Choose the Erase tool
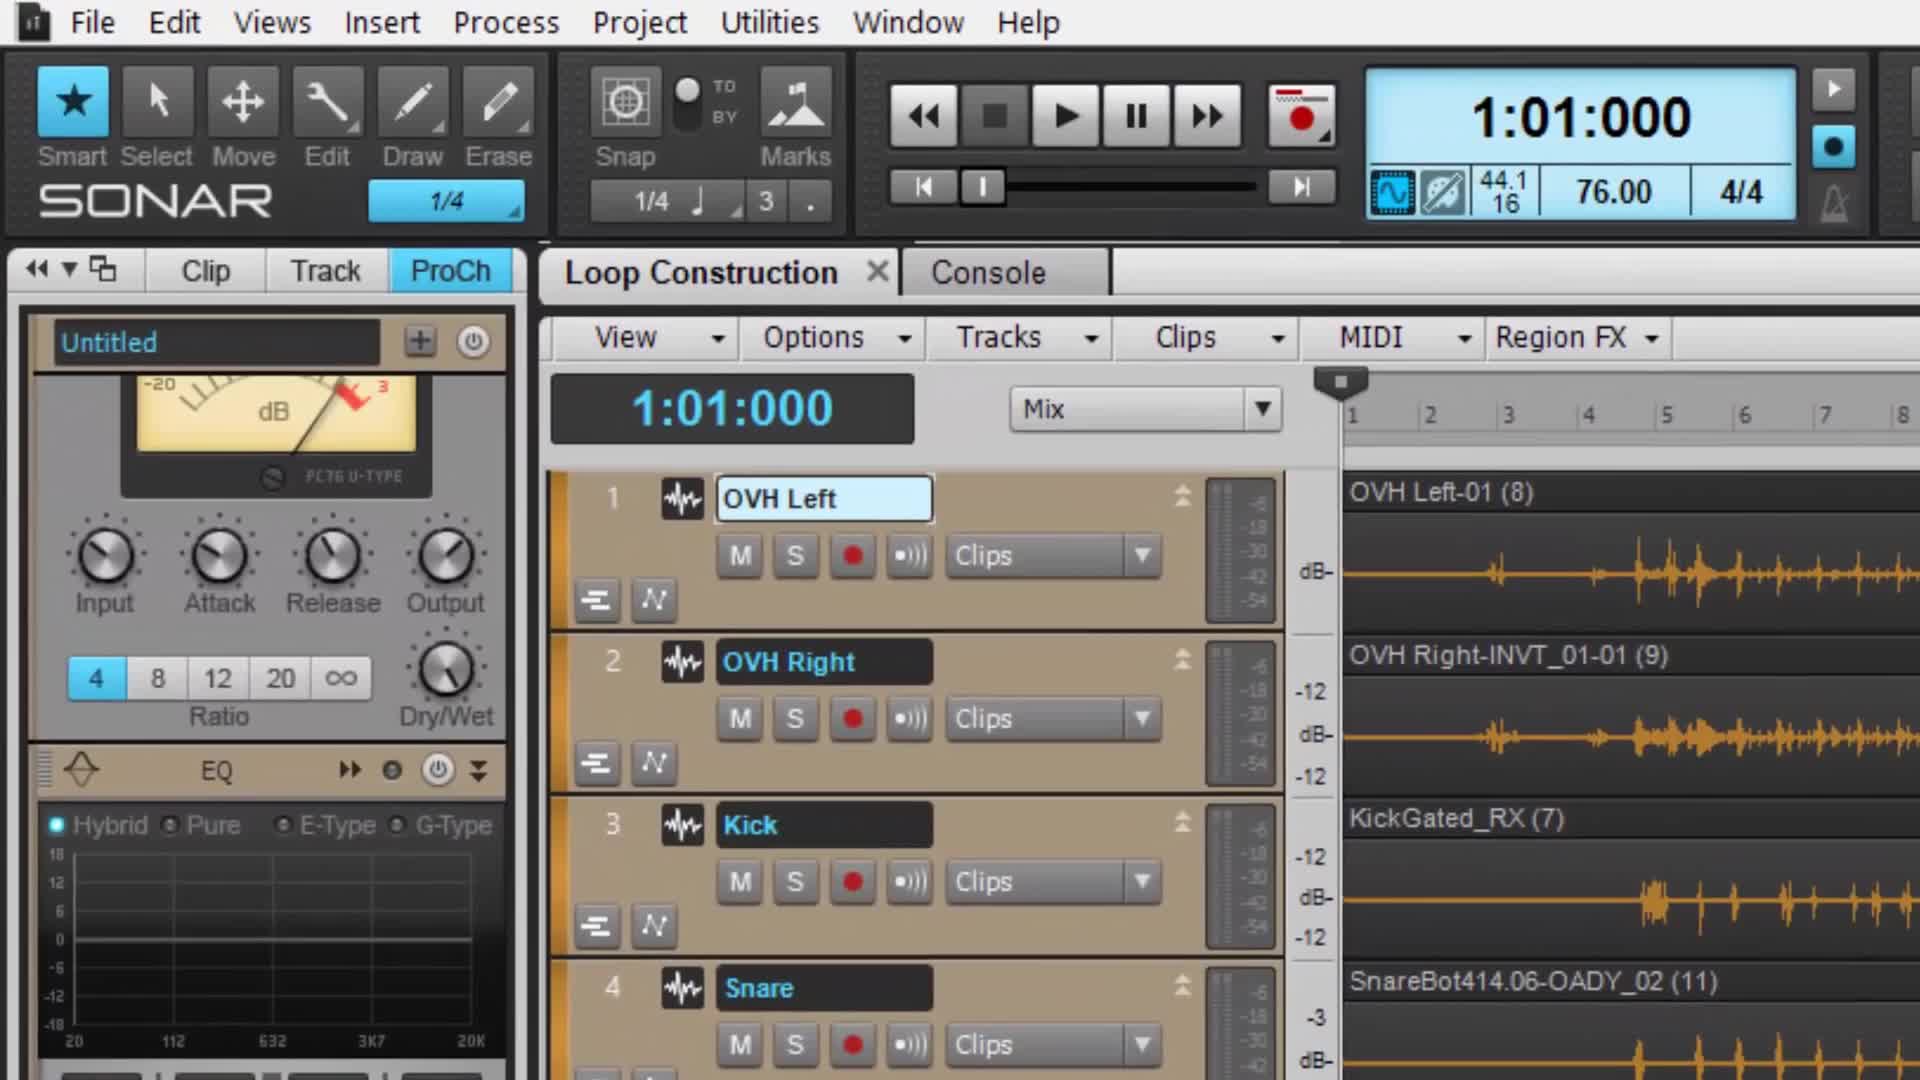The height and width of the screenshot is (1080, 1920). pyautogui.click(x=498, y=102)
